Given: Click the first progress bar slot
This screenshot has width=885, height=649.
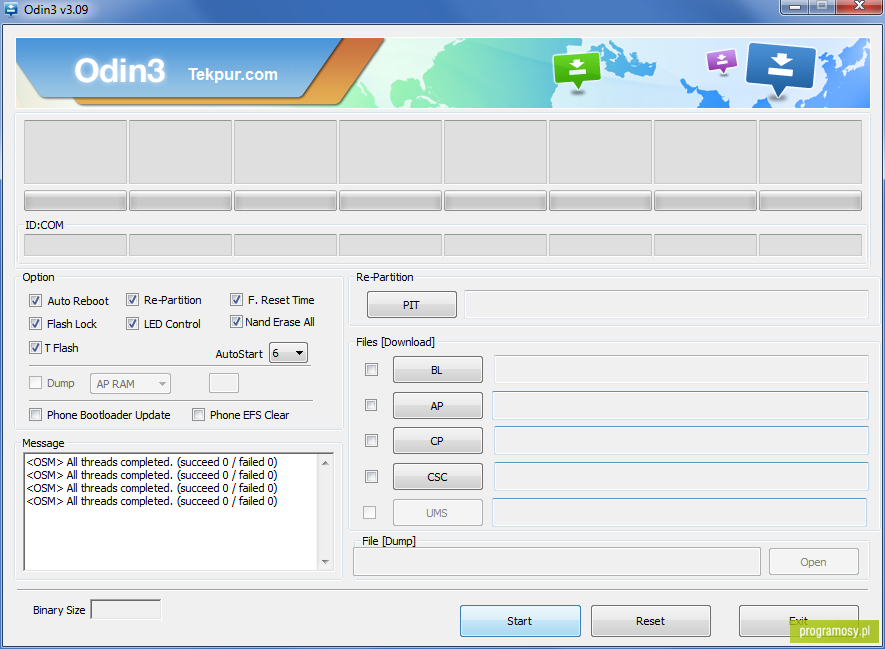Looking at the screenshot, I should point(75,200).
